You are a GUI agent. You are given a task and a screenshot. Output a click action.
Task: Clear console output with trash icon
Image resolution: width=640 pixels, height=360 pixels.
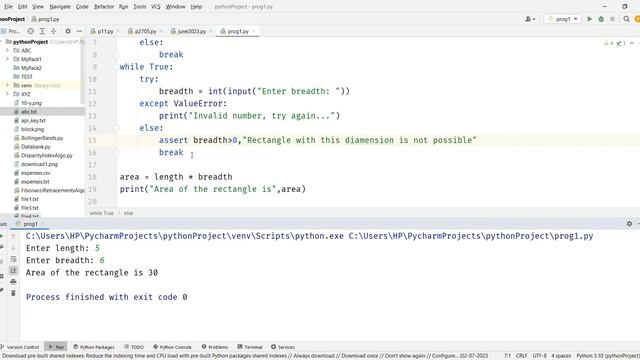click(13, 293)
